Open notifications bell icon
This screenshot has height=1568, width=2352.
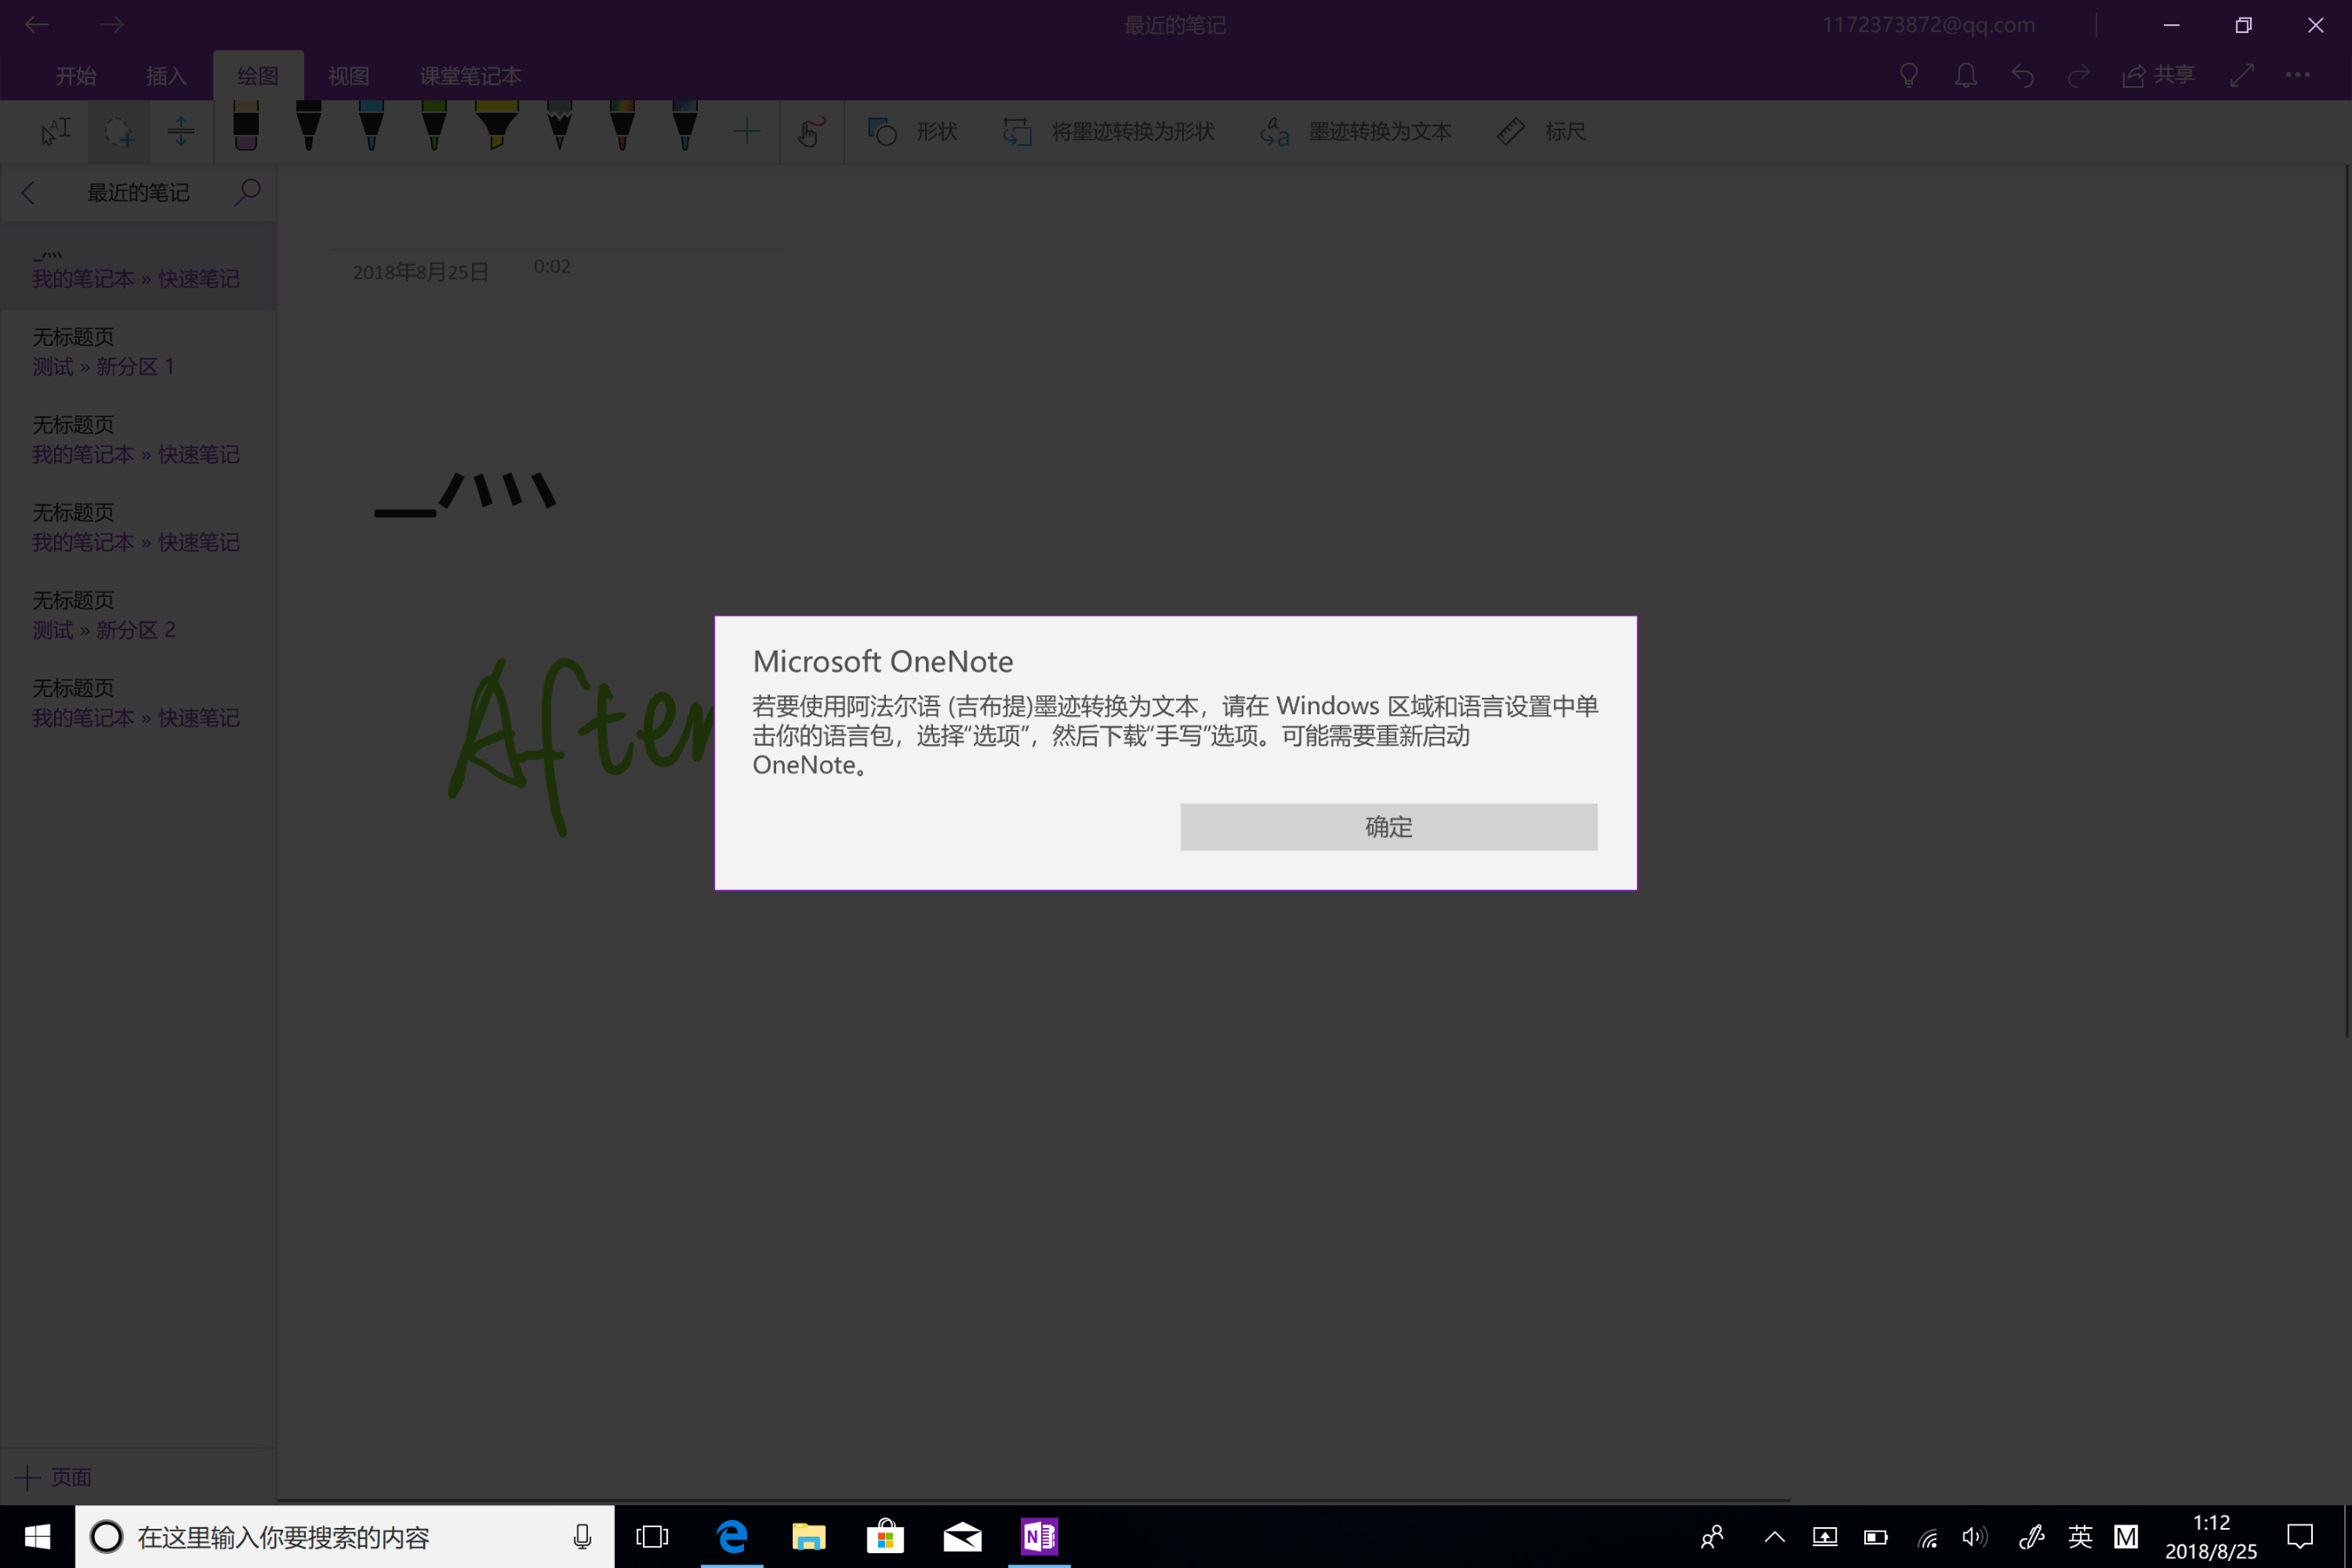click(1966, 76)
